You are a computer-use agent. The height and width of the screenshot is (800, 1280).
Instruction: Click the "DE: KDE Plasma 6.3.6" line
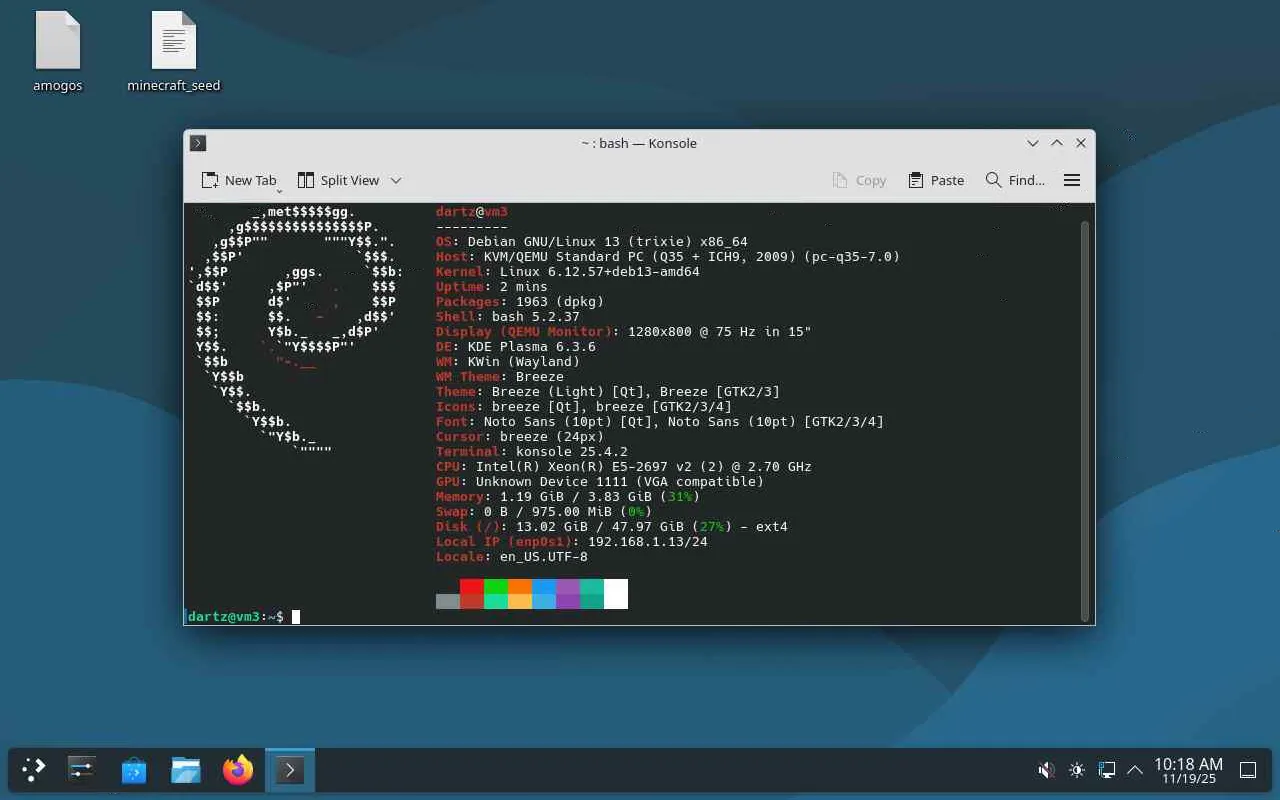516,347
